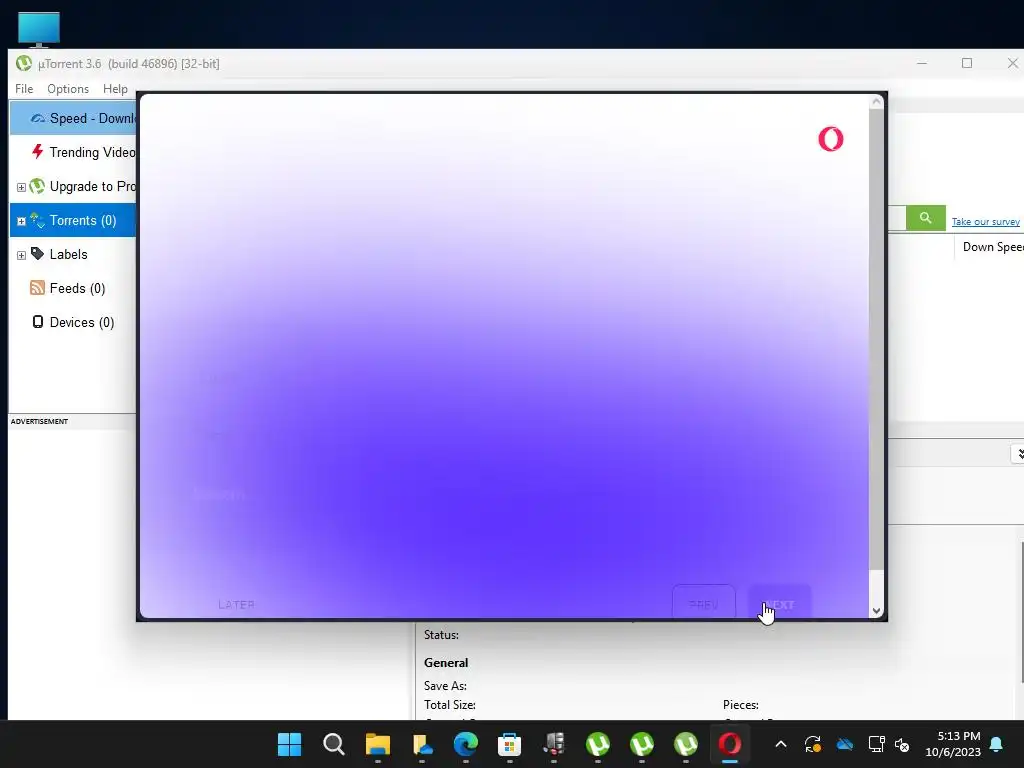Click the green search magnifier button

(925, 218)
